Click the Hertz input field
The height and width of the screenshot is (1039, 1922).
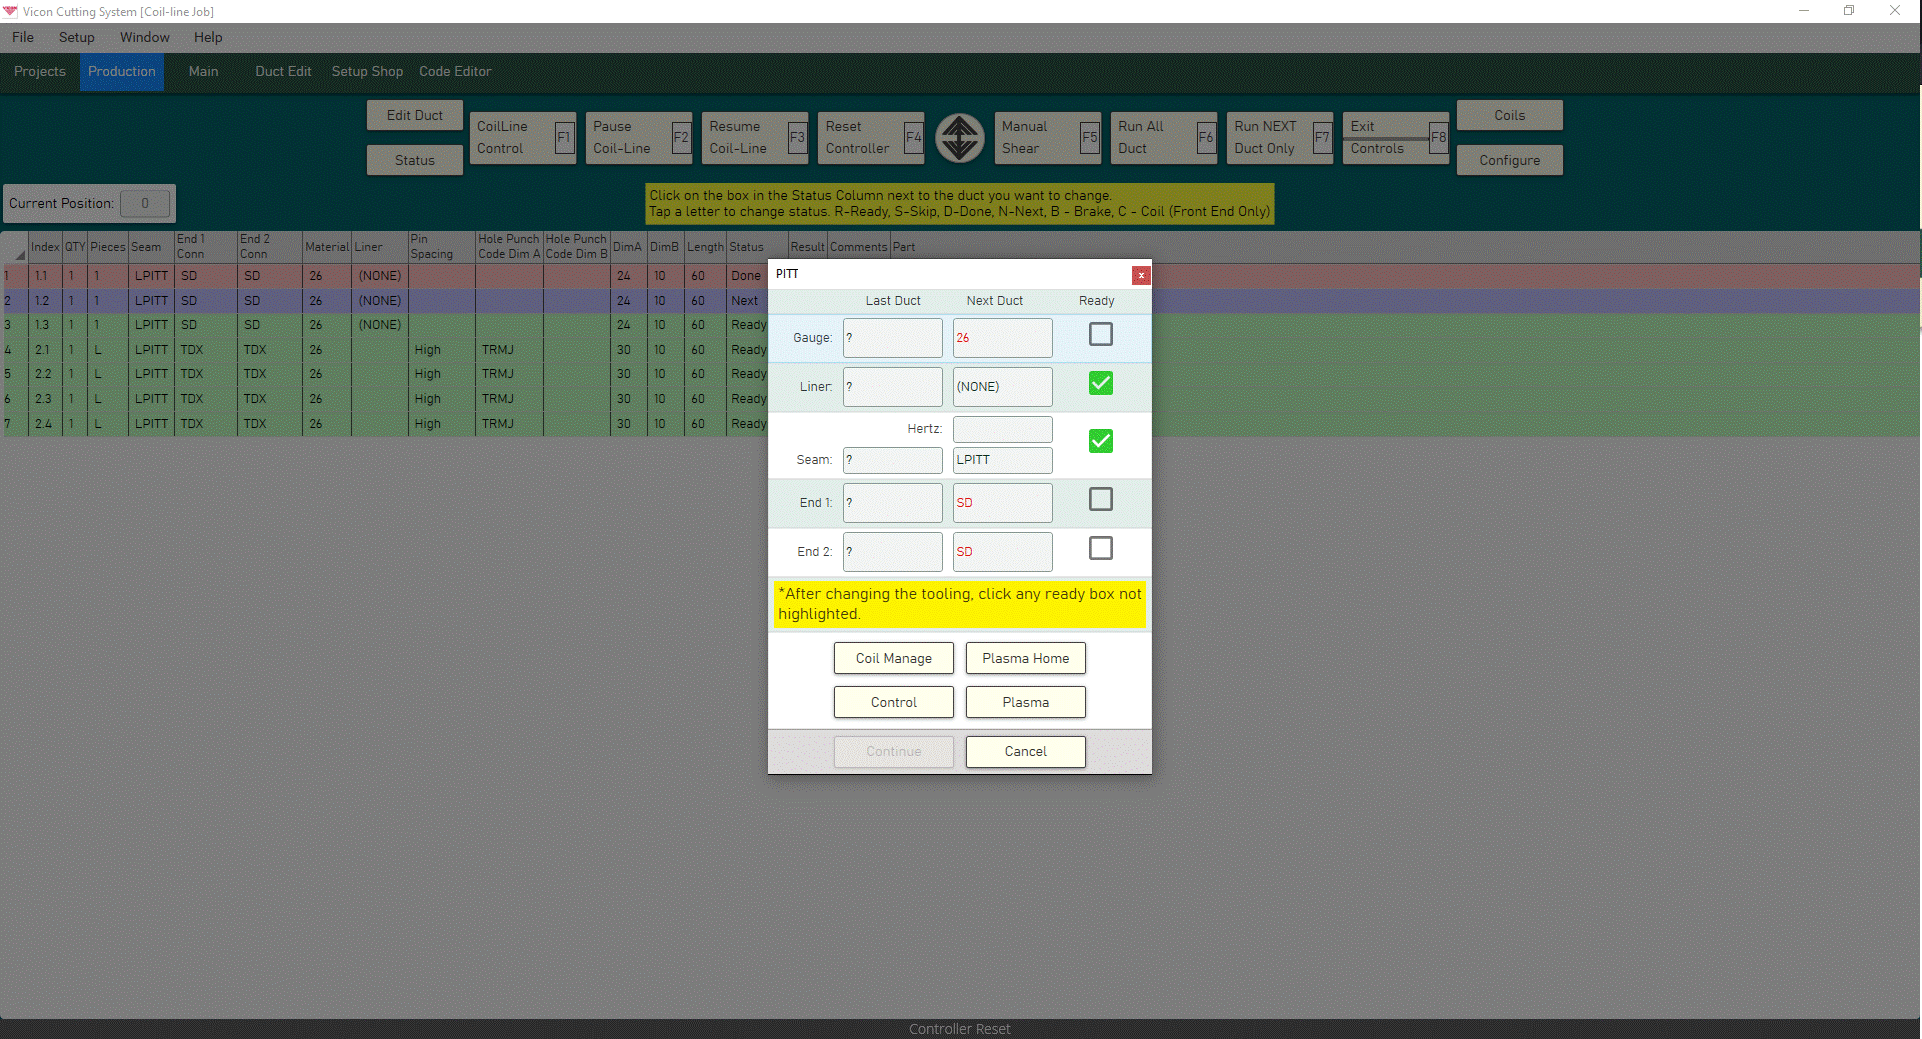1002,429
